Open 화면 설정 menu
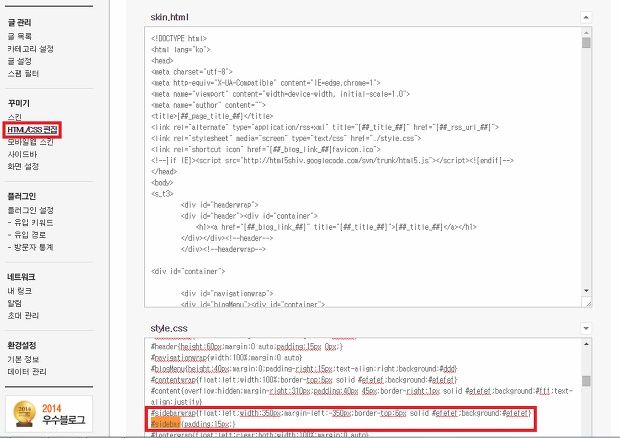The width and height of the screenshot is (620, 438). tap(23, 166)
